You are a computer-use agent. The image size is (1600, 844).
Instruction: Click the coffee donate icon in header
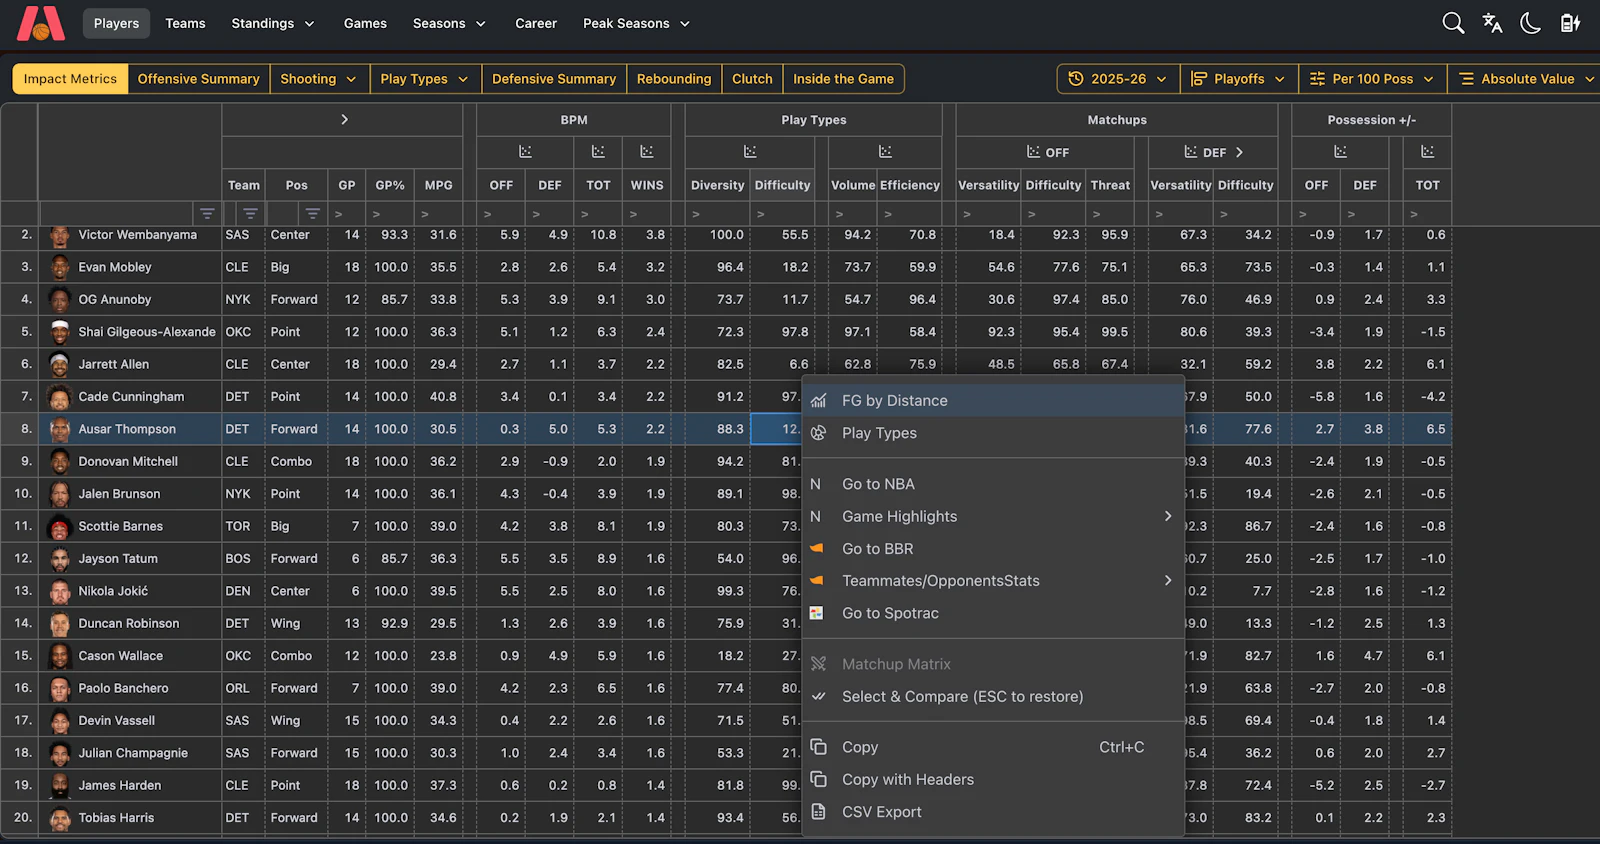[1570, 23]
